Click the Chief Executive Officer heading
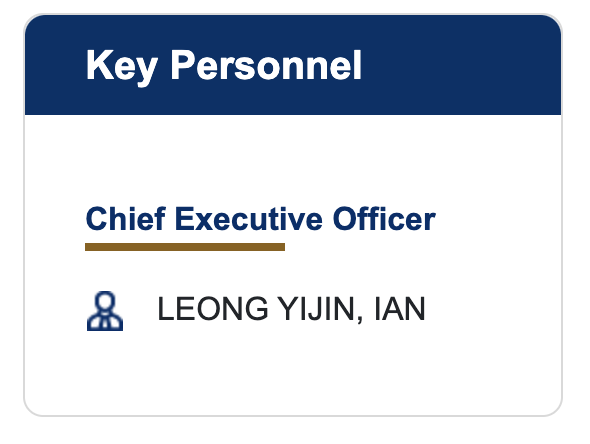Image resolution: width=590 pixels, height=444 pixels. (260, 219)
